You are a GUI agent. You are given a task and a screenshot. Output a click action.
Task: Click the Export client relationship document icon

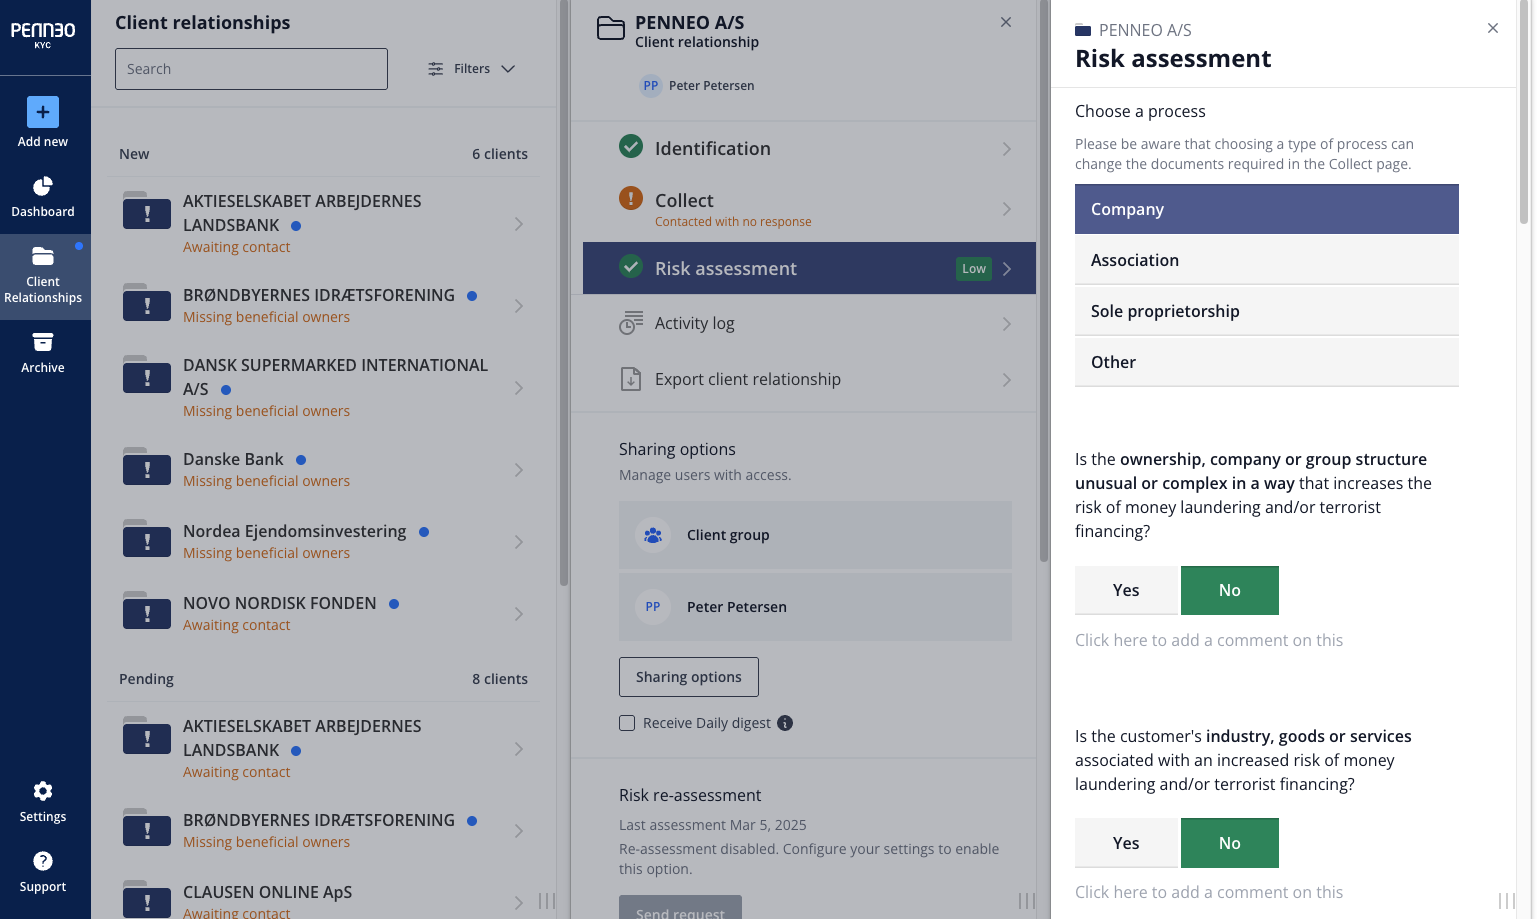tap(631, 379)
